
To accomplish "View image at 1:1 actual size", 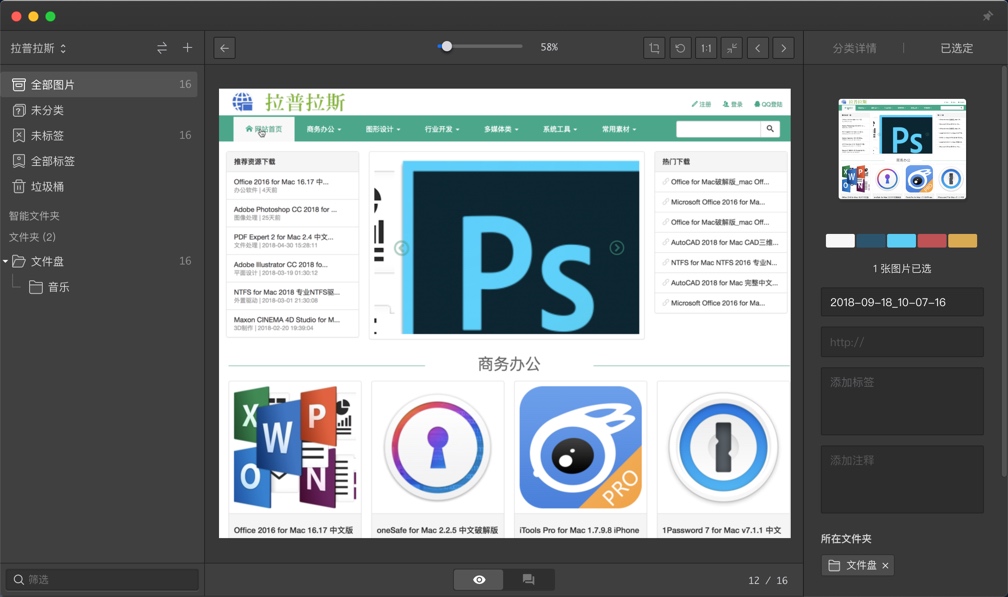I will [706, 47].
